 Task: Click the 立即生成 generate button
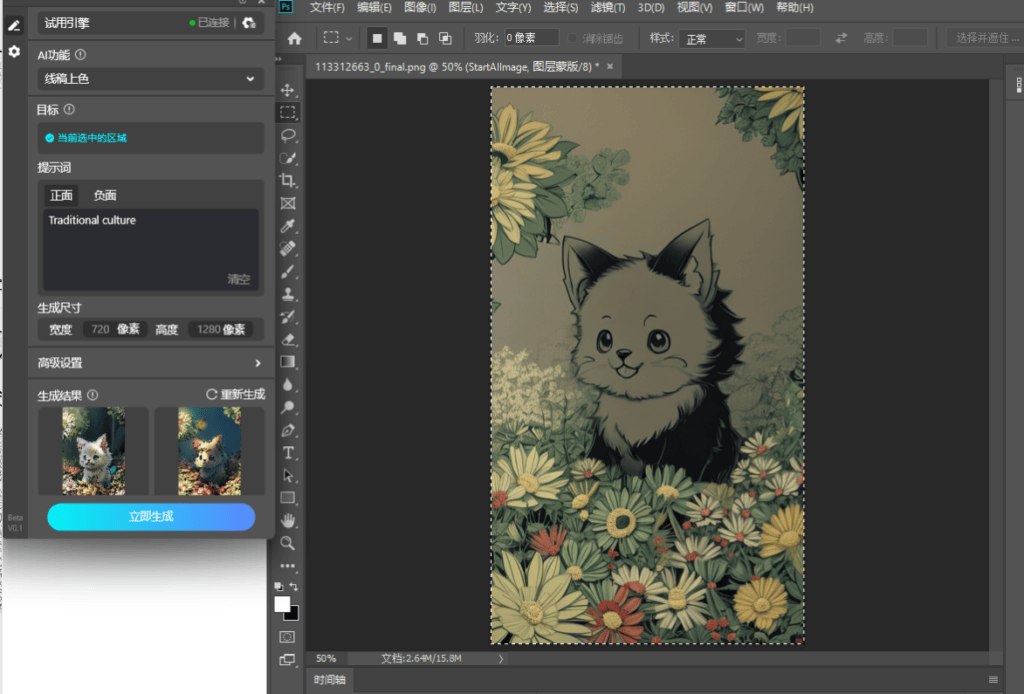coord(151,516)
